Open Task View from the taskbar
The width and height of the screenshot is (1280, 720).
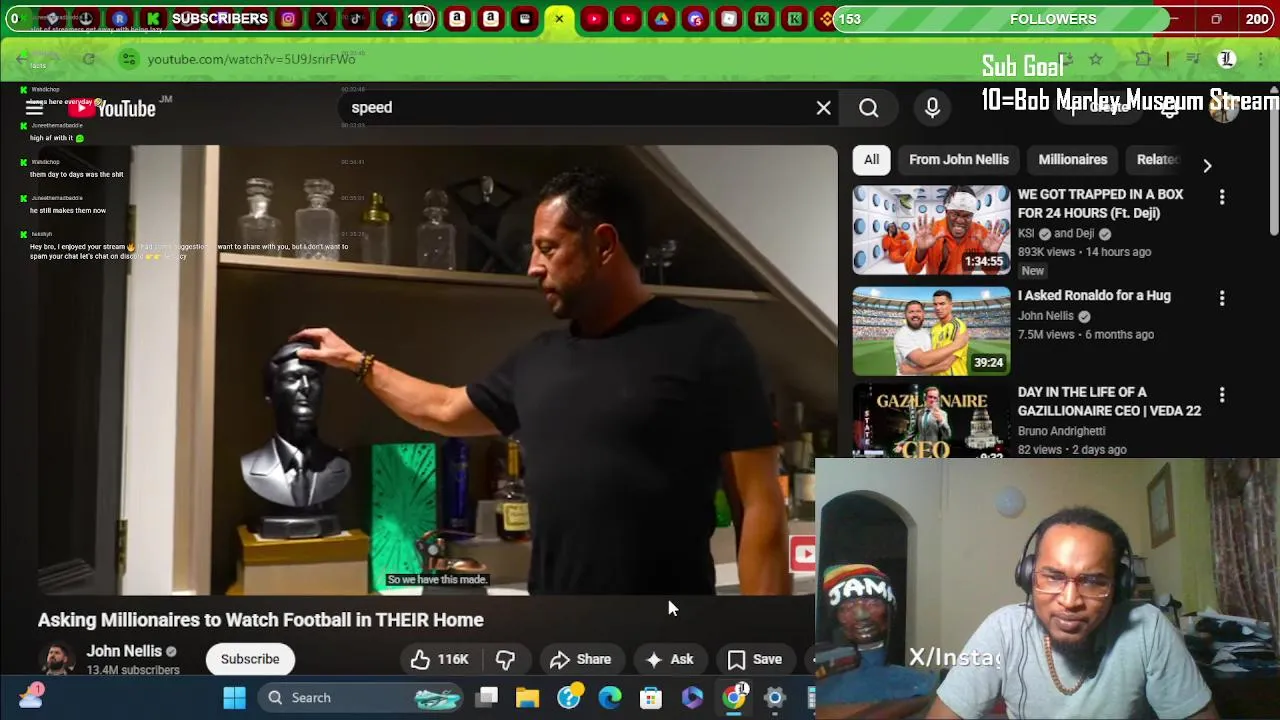[487, 698]
